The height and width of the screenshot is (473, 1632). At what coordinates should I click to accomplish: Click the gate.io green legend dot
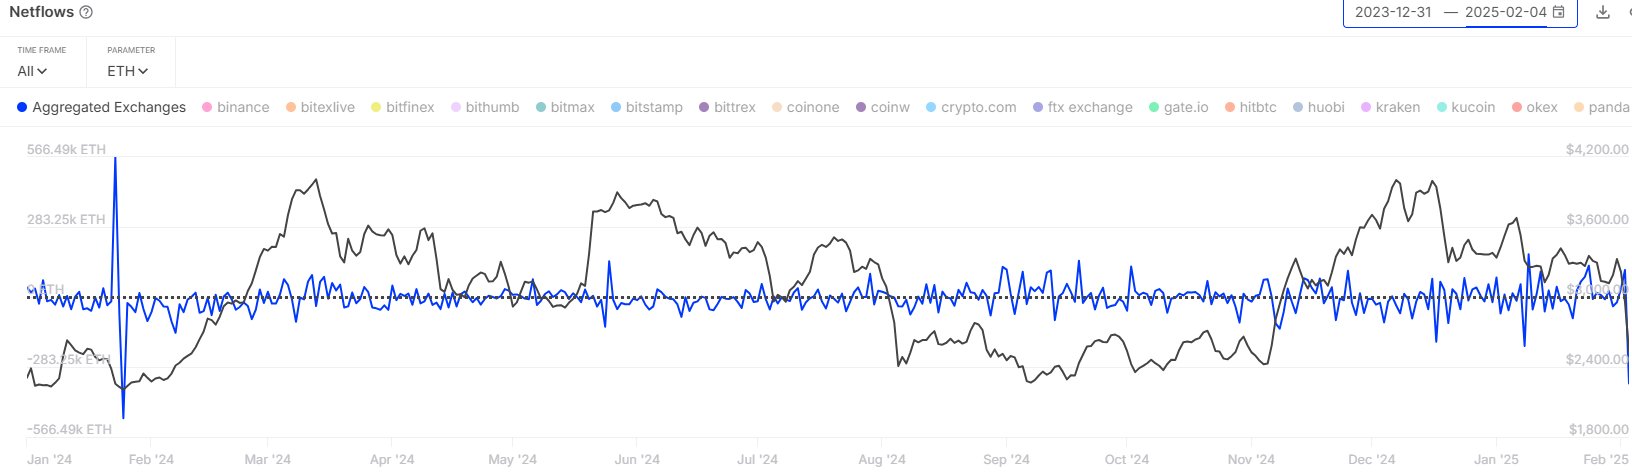(x=1154, y=107)
